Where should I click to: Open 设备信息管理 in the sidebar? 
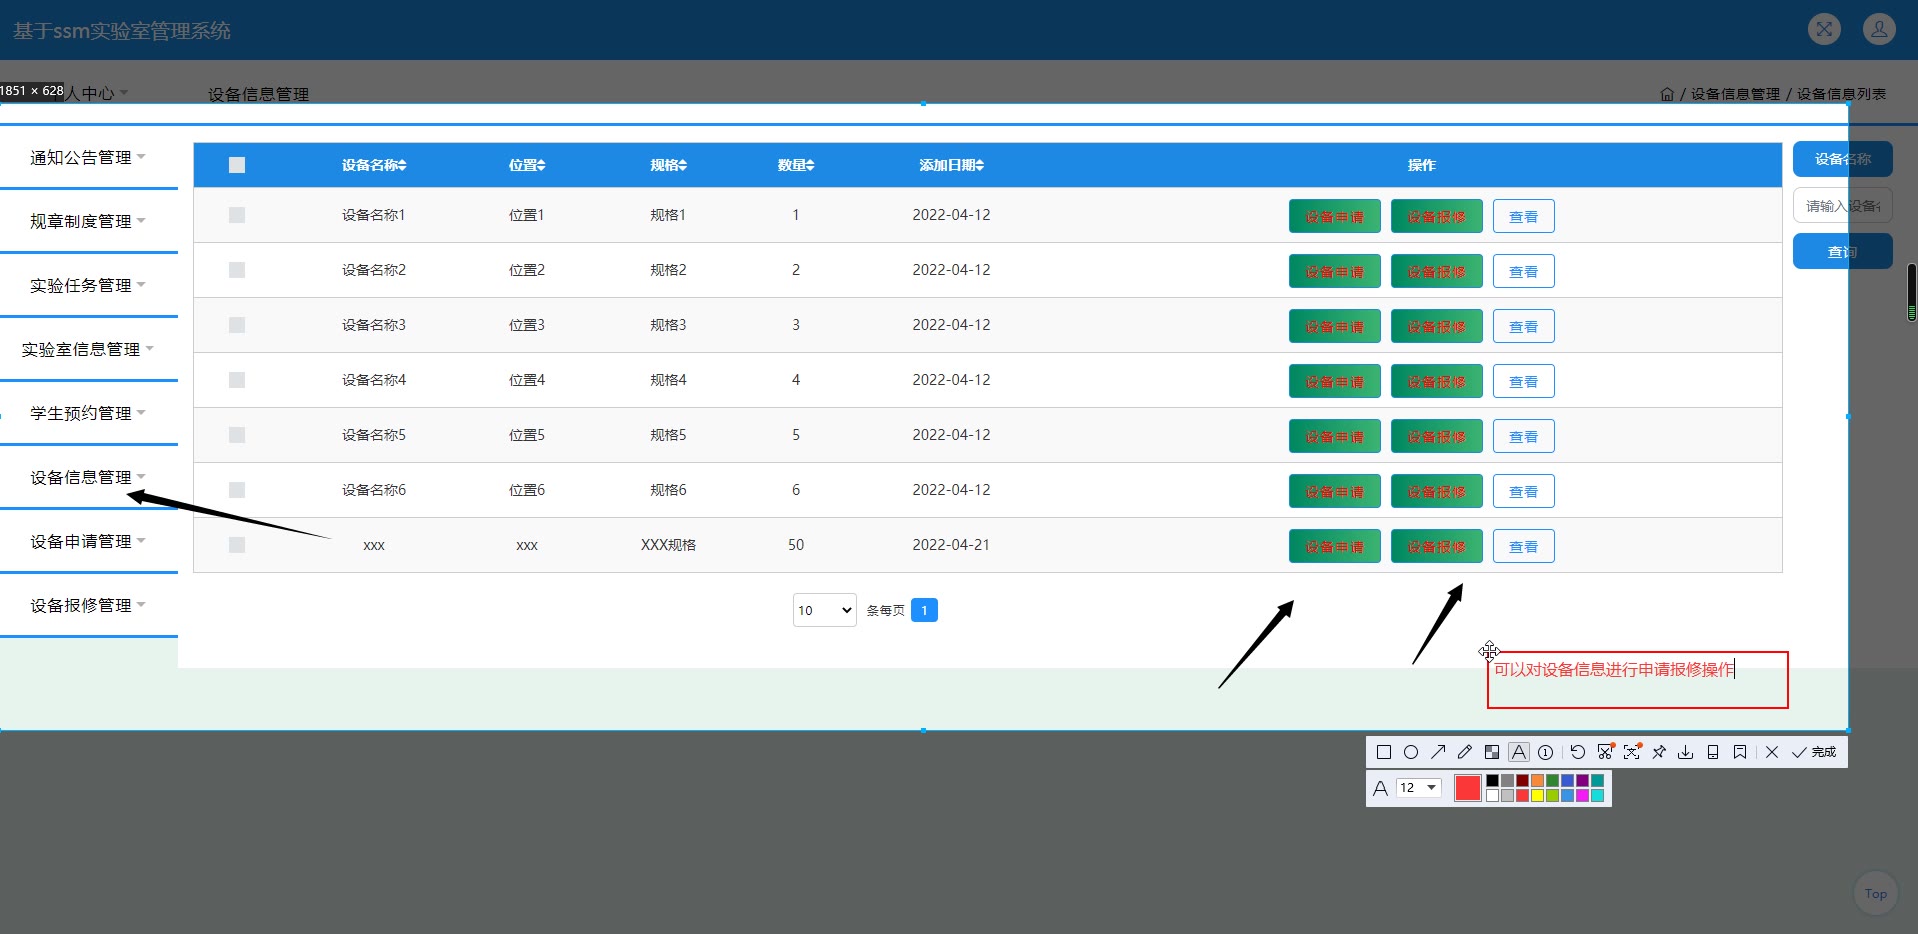tap(88, 478)
